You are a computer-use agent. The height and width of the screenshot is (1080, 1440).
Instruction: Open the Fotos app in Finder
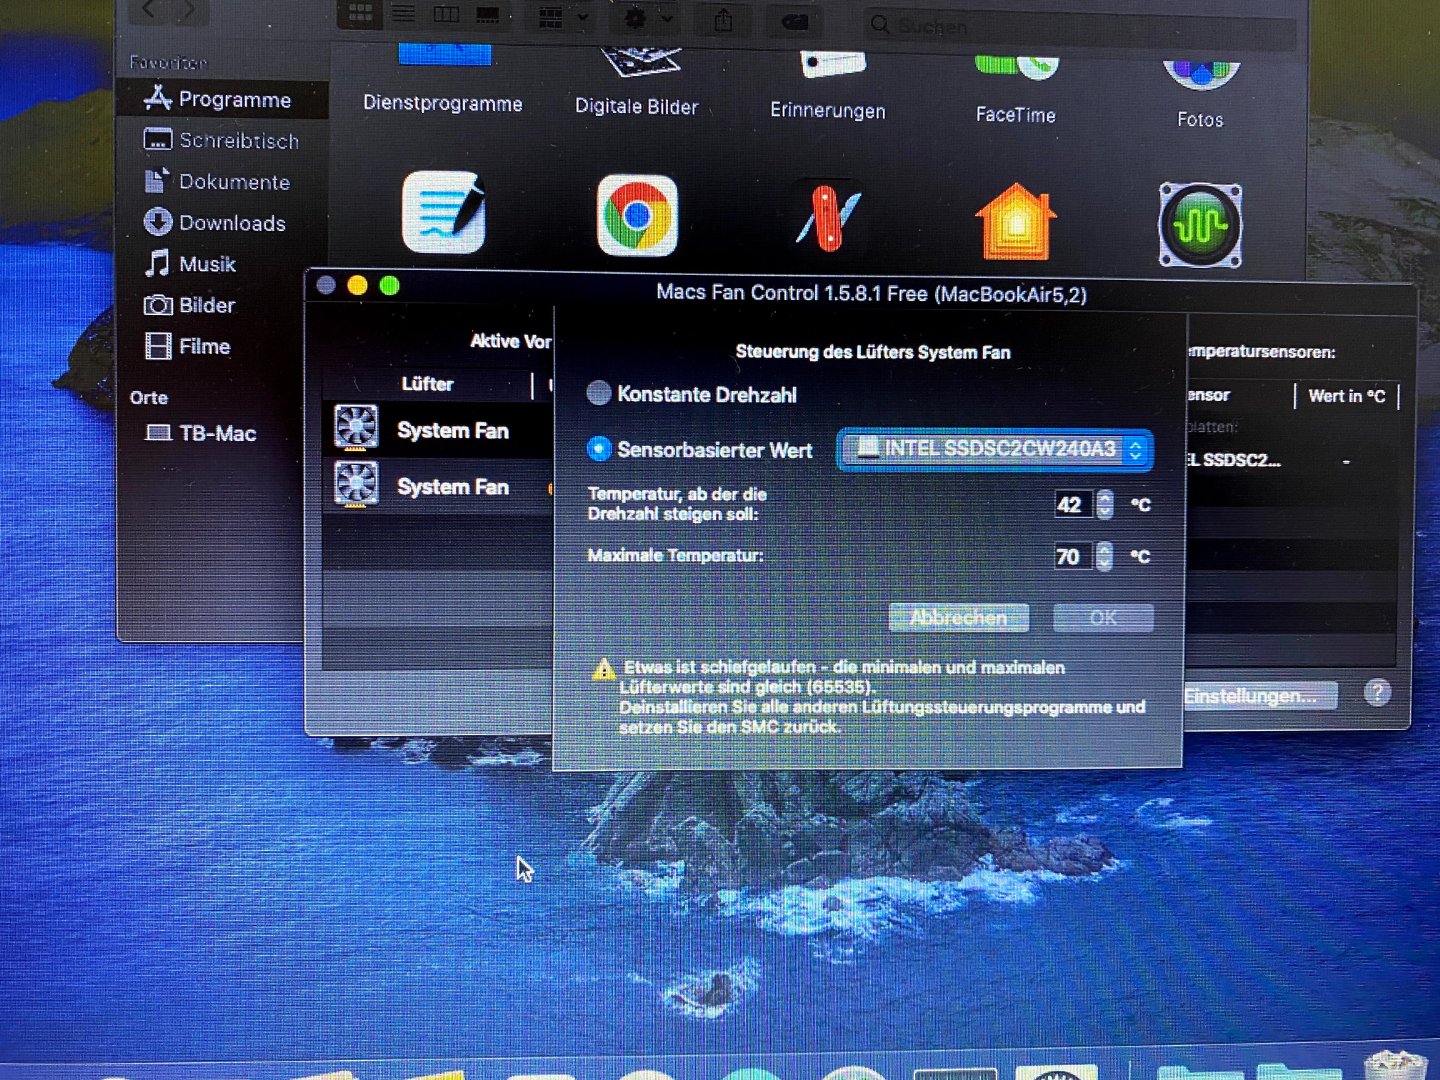1200,120
